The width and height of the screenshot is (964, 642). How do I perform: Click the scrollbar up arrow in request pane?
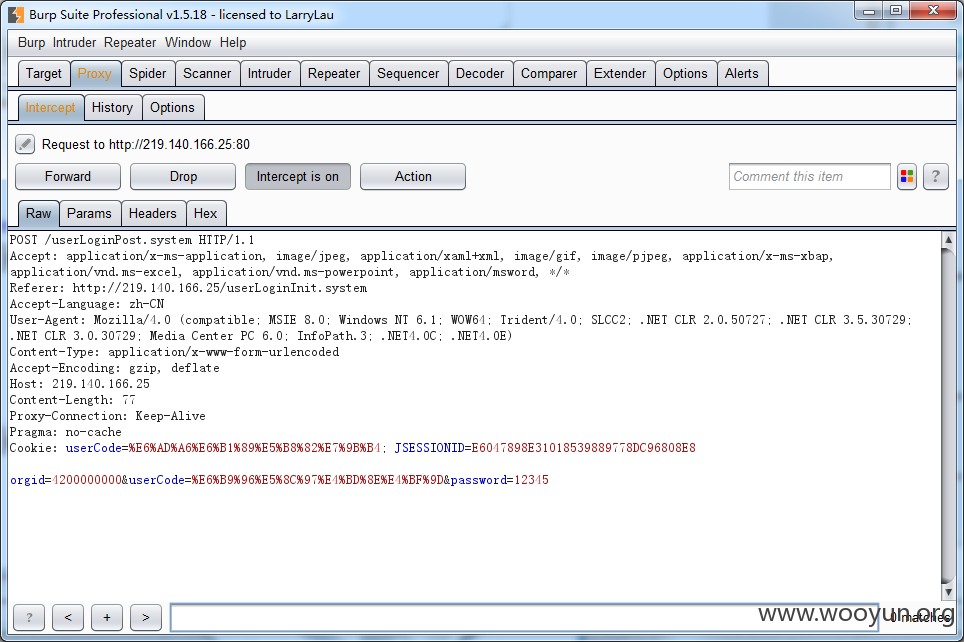tap(948, 240)
